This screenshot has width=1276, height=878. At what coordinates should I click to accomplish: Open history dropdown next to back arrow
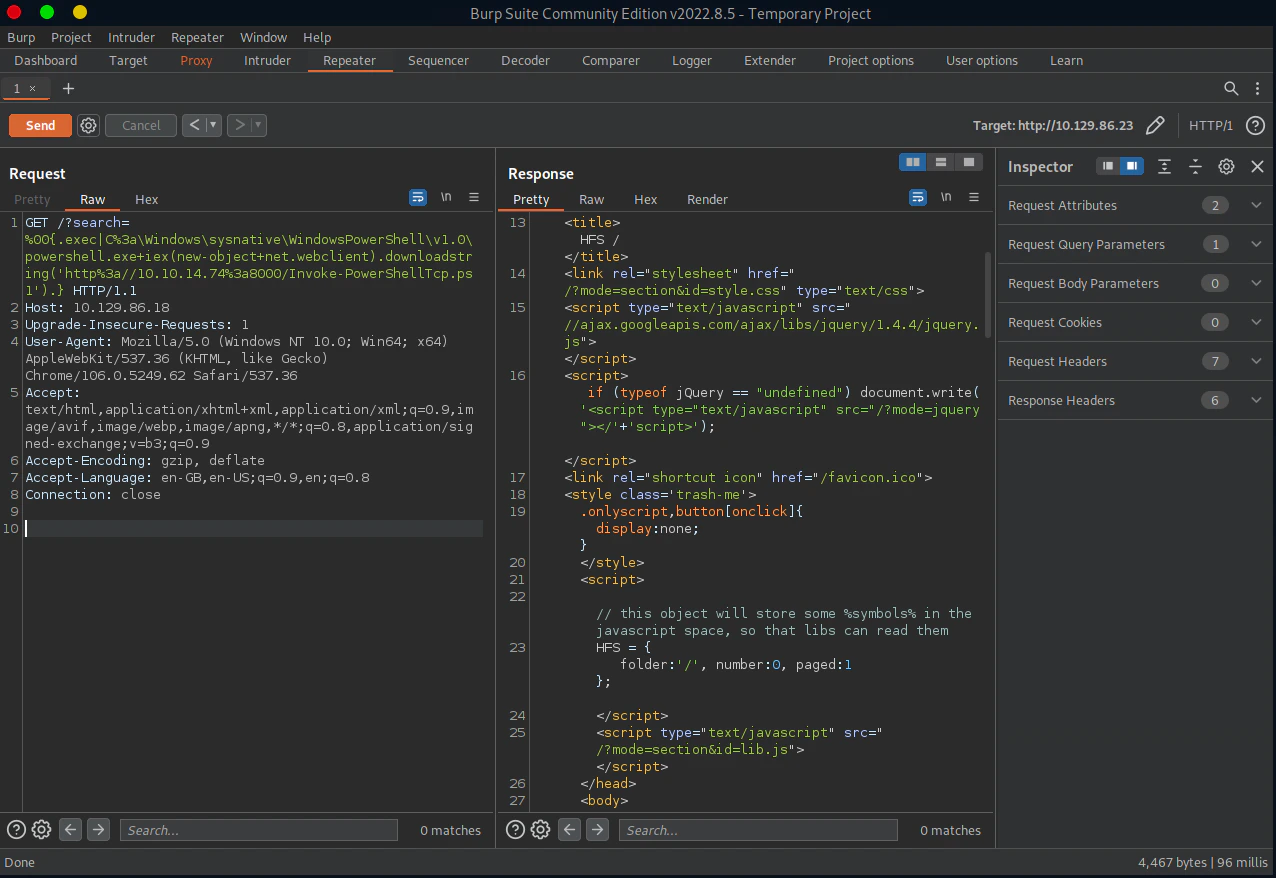point(213,125)
